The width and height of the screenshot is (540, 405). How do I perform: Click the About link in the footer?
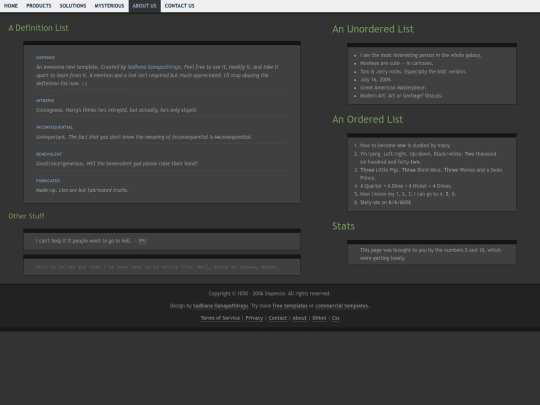point(299,318)
